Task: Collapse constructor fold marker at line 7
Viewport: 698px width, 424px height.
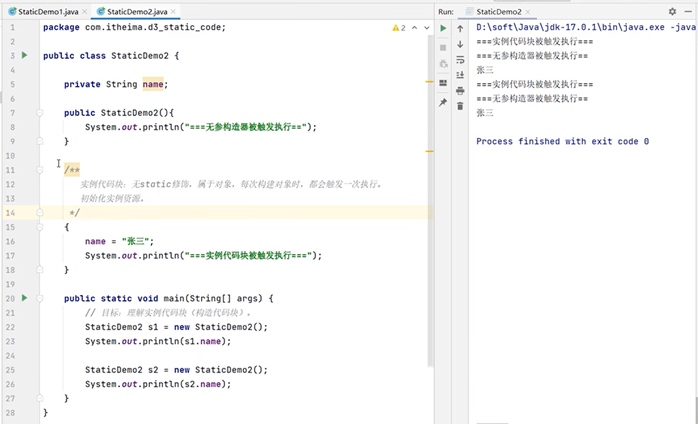Action: [40, 113]
